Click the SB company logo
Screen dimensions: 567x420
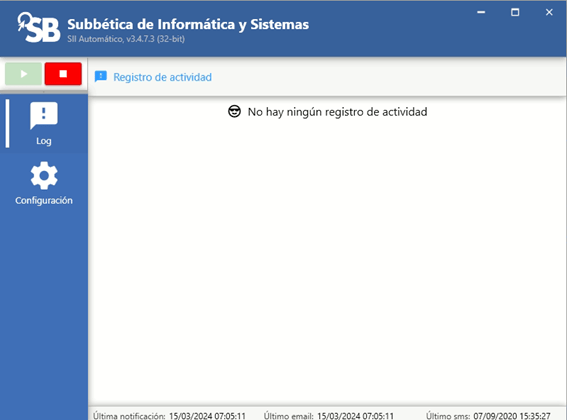click(x=39, y=27)
